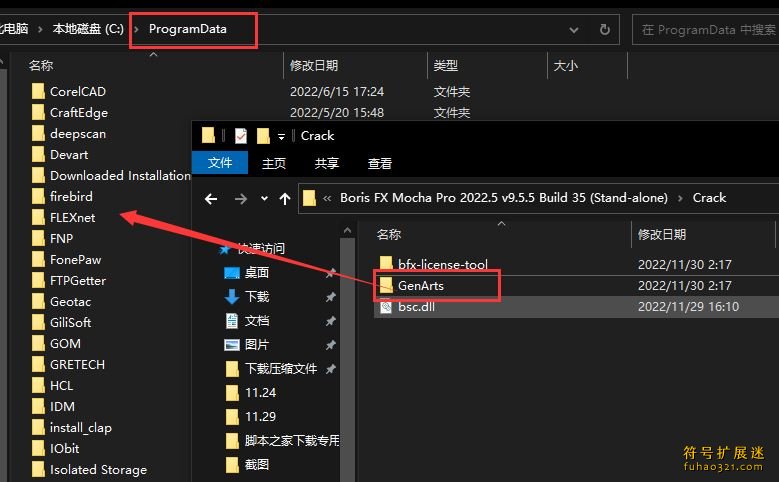Image resolution: width=779 pixels, height=482 pixels.
Task: Click the properties checkmark quick-access icon
Action: tap(240, 136)
